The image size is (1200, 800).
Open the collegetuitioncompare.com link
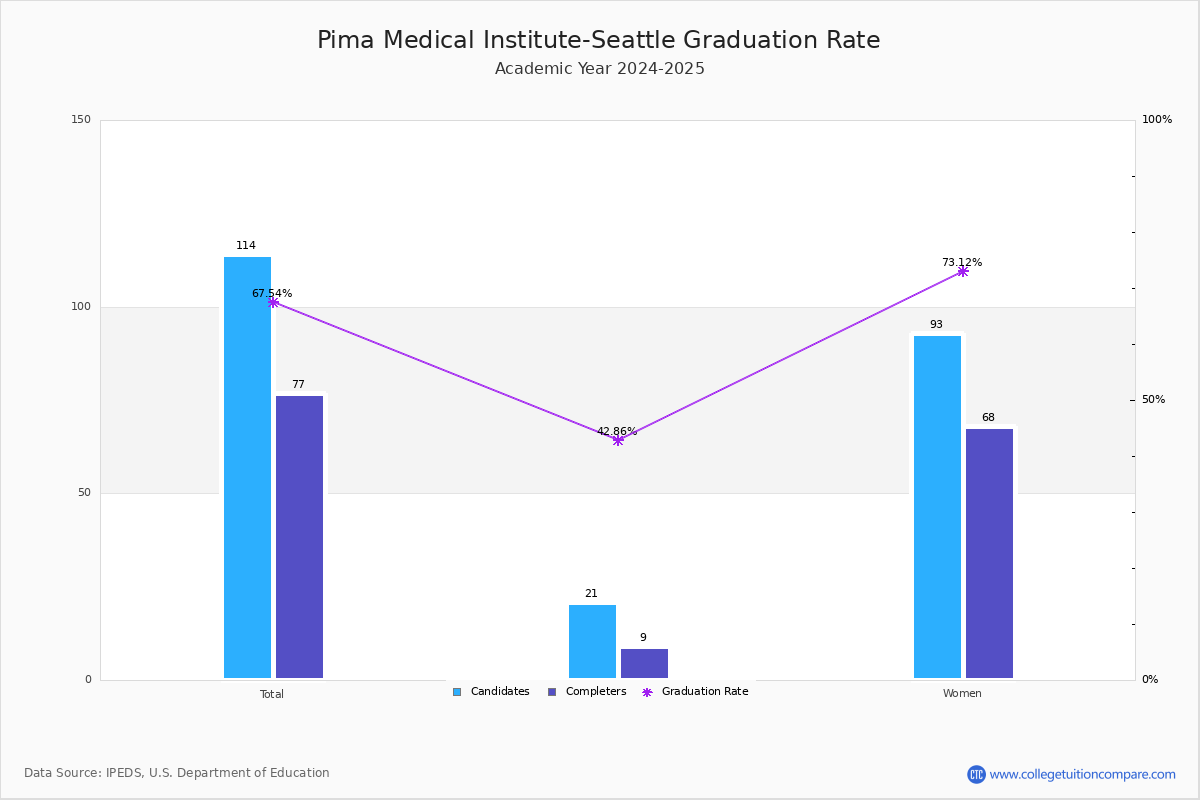point(1083,774)
